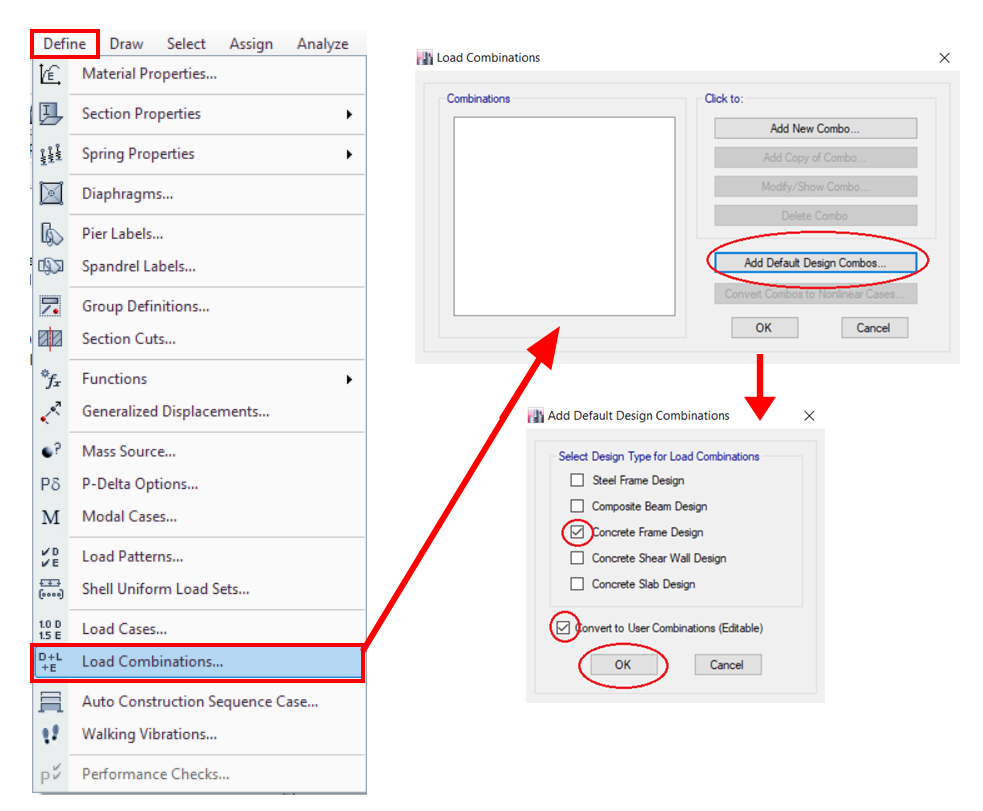
Task: Expand the Section Properties submenu arrow
Action: [x=349, y=114]
